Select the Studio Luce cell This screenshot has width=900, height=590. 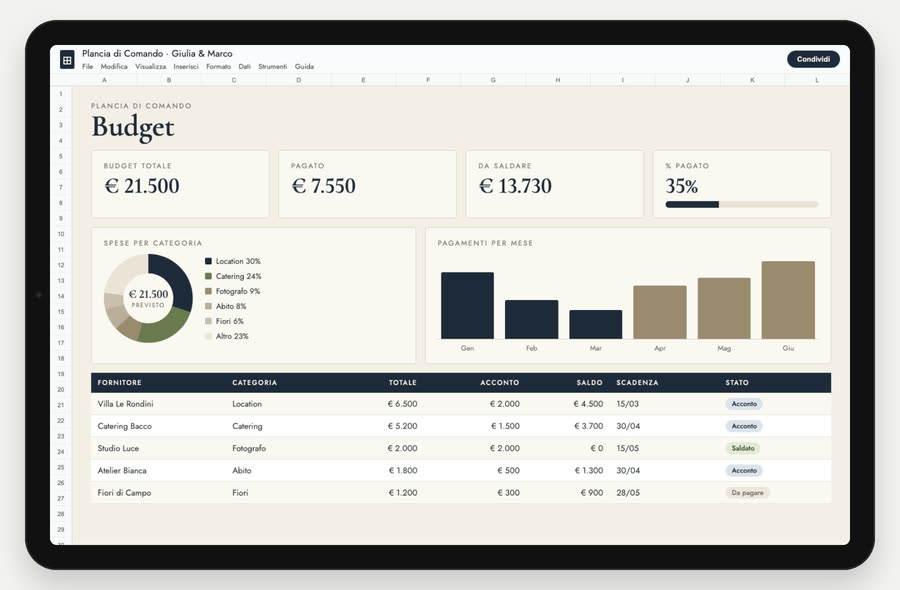[118, 448]
